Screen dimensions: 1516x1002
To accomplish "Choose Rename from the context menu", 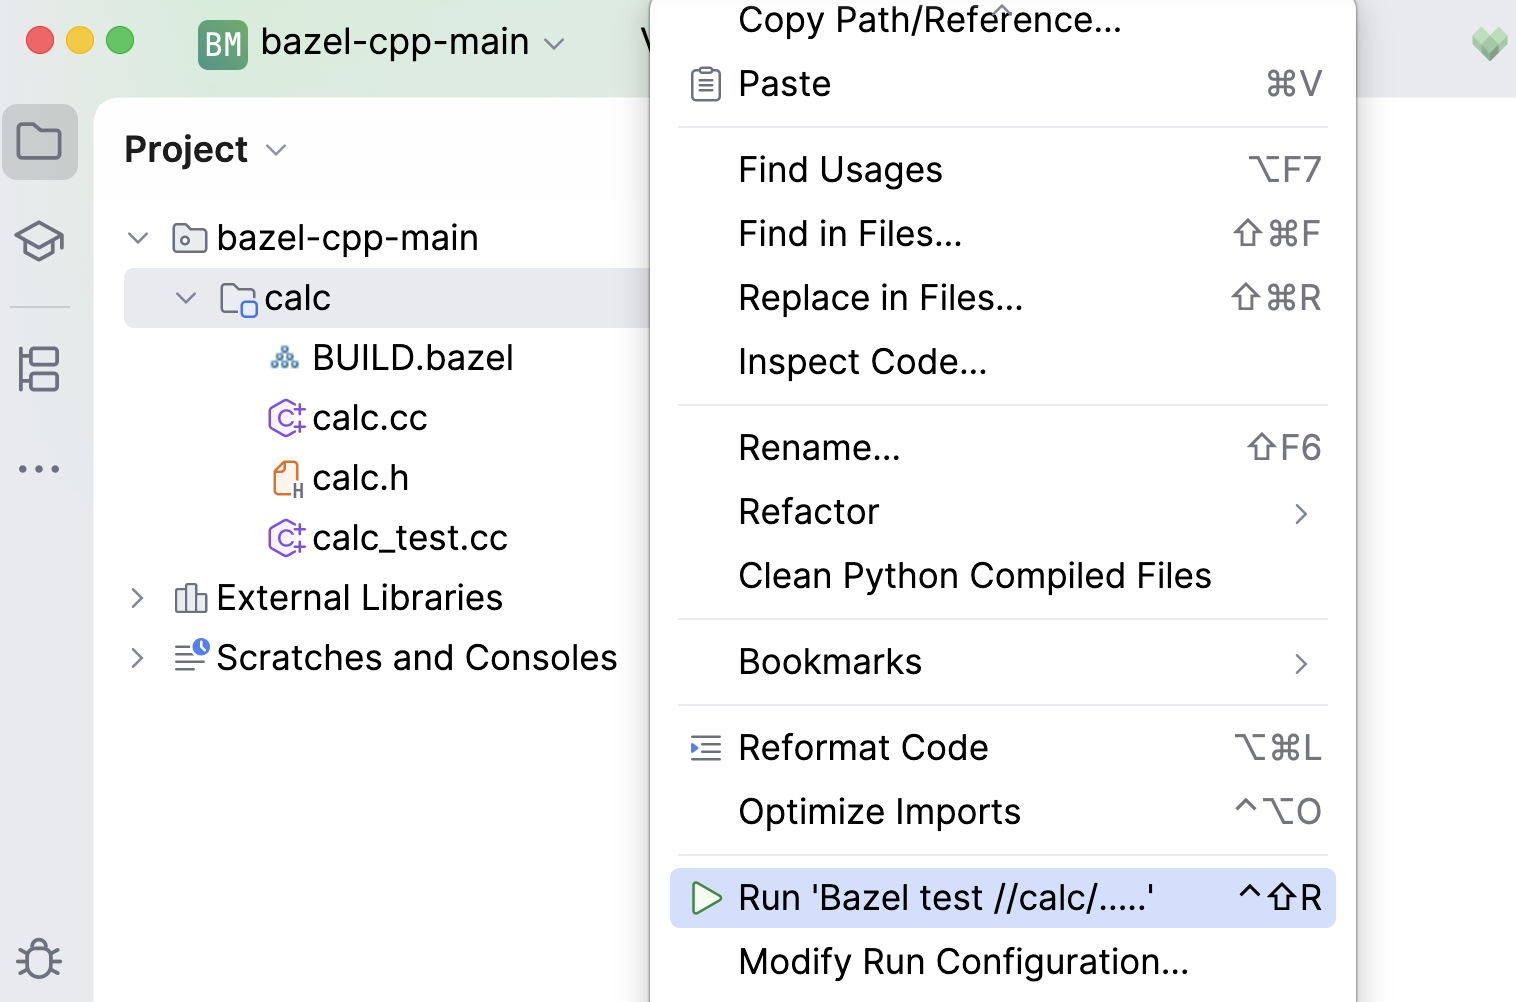I will click(x=1003, y=448).
